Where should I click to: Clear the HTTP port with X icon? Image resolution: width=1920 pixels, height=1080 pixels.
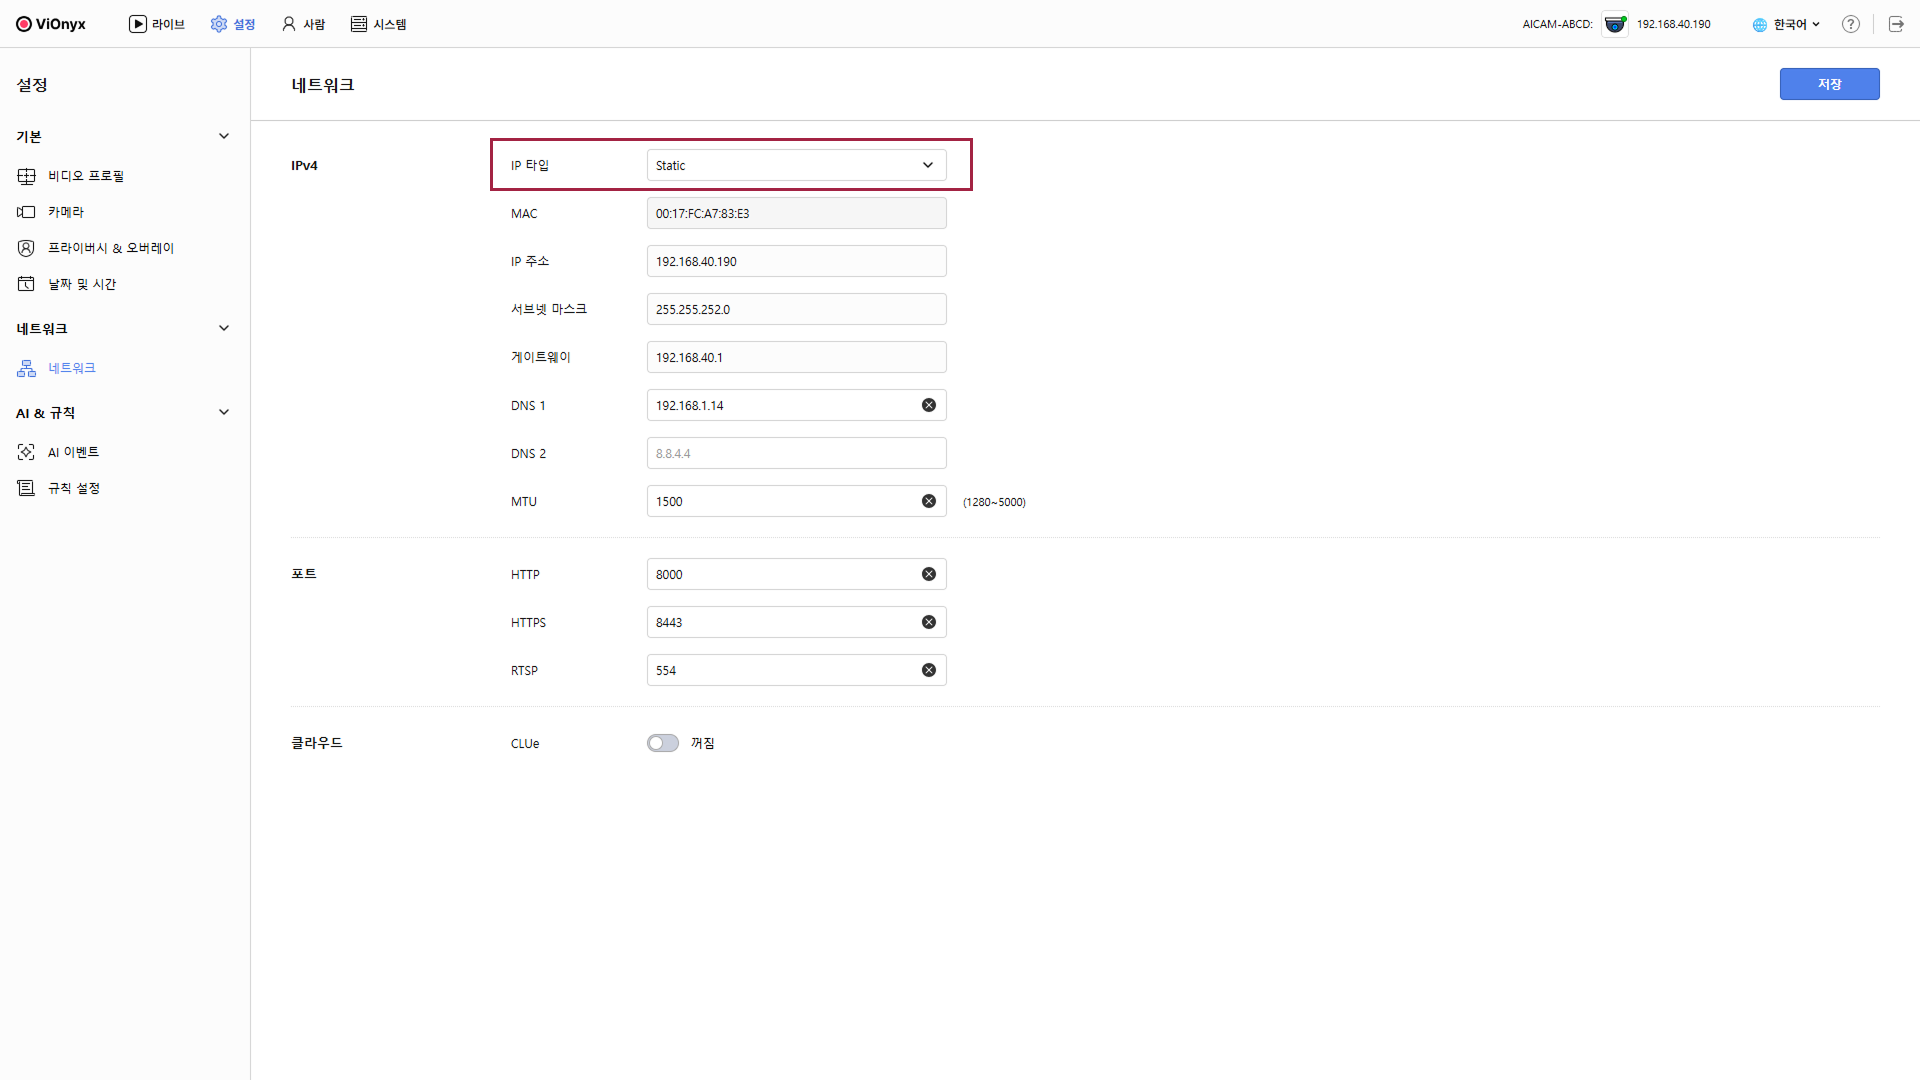tap(929, 574)
